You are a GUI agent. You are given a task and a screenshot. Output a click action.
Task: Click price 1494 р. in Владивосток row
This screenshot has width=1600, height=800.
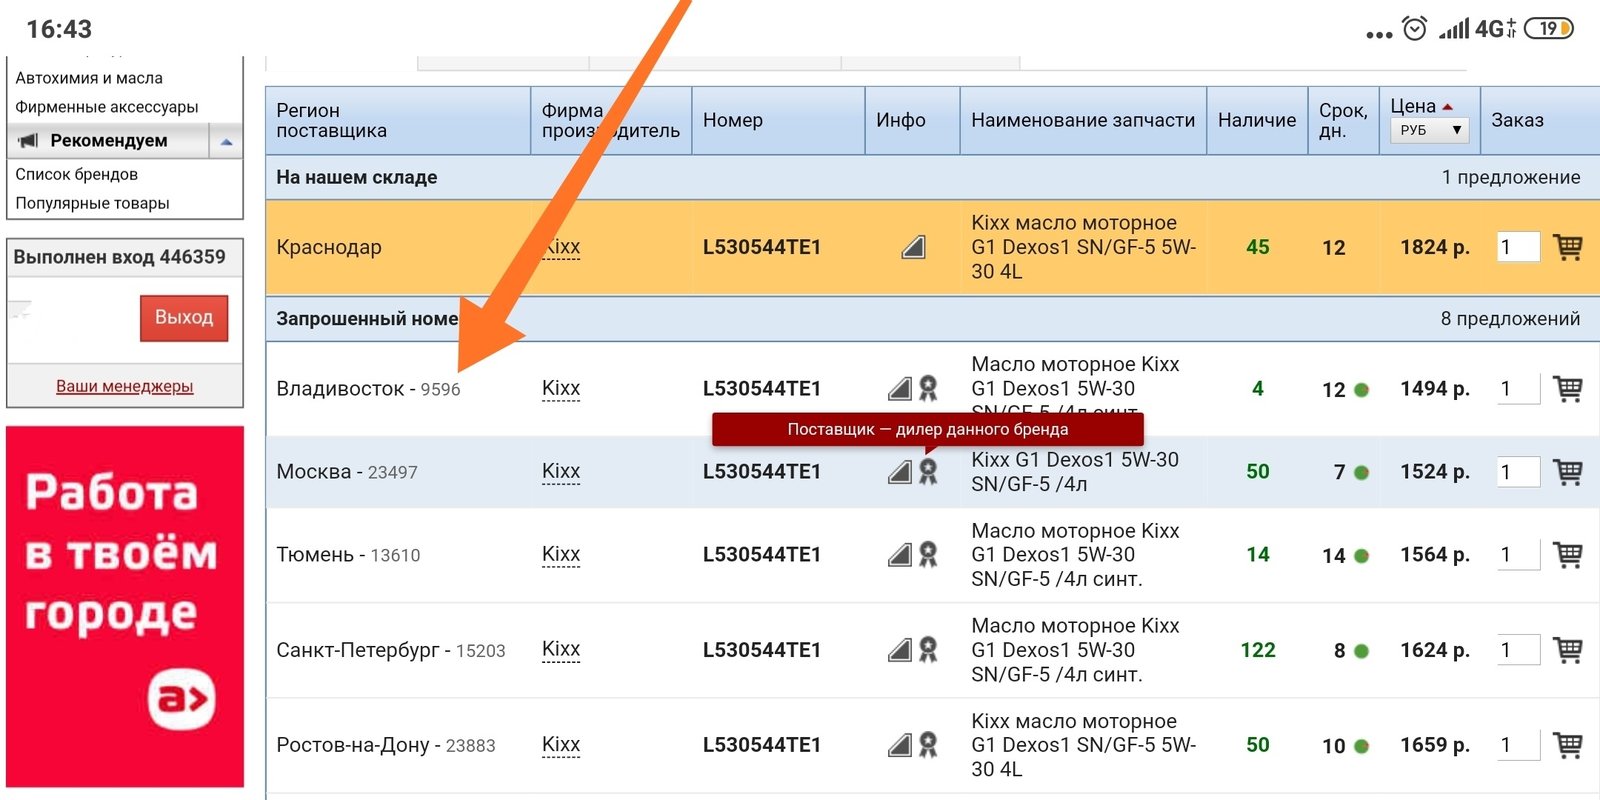(x=1434, y=389)
